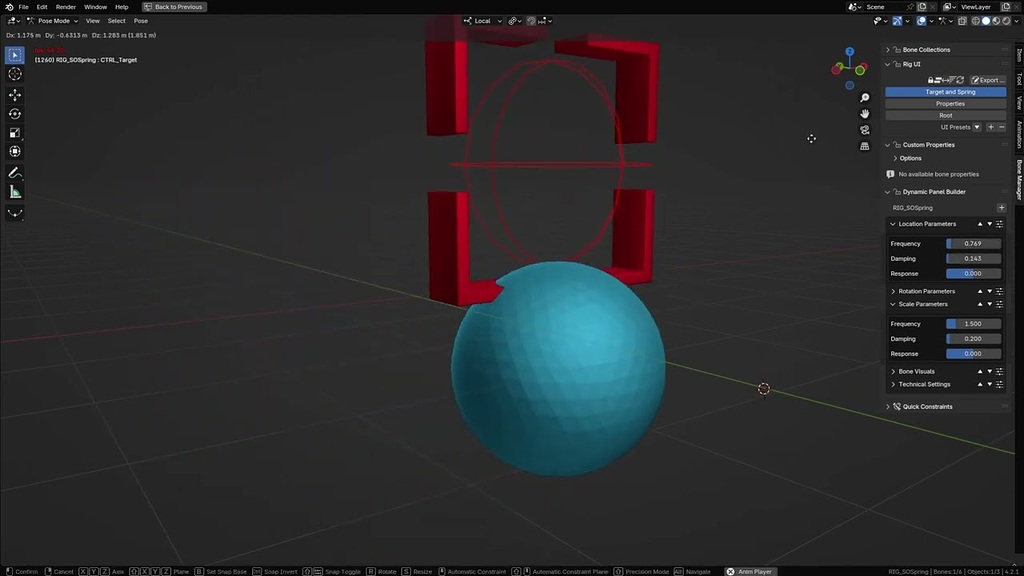Viewport: 1024px width, 576px height.
Task: Switch to rendered shading
Action: tap(1006, 21)
